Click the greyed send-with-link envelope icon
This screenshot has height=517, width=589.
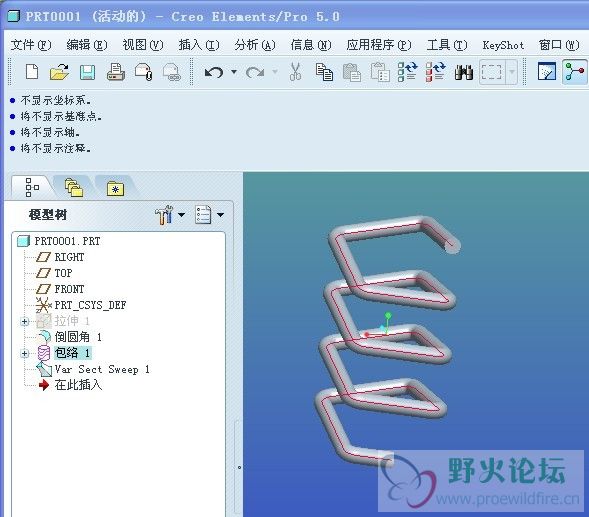tap(172, 72)
